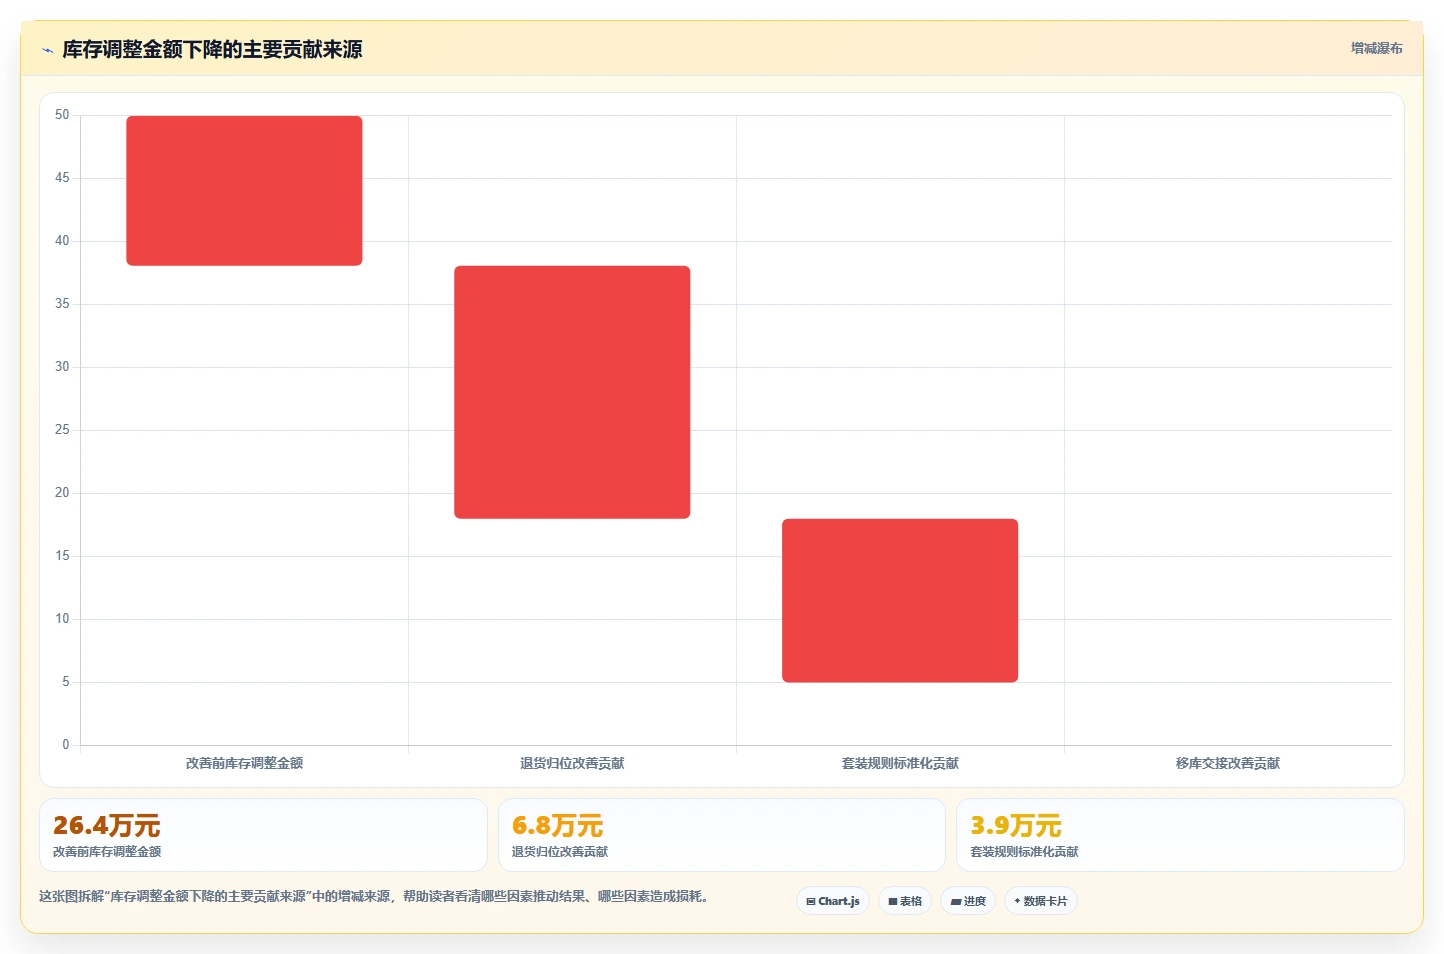Select the 数据卡片 tag pill
The height and width of the screenshot is (954, 1444).
(x=1041, y=901)
